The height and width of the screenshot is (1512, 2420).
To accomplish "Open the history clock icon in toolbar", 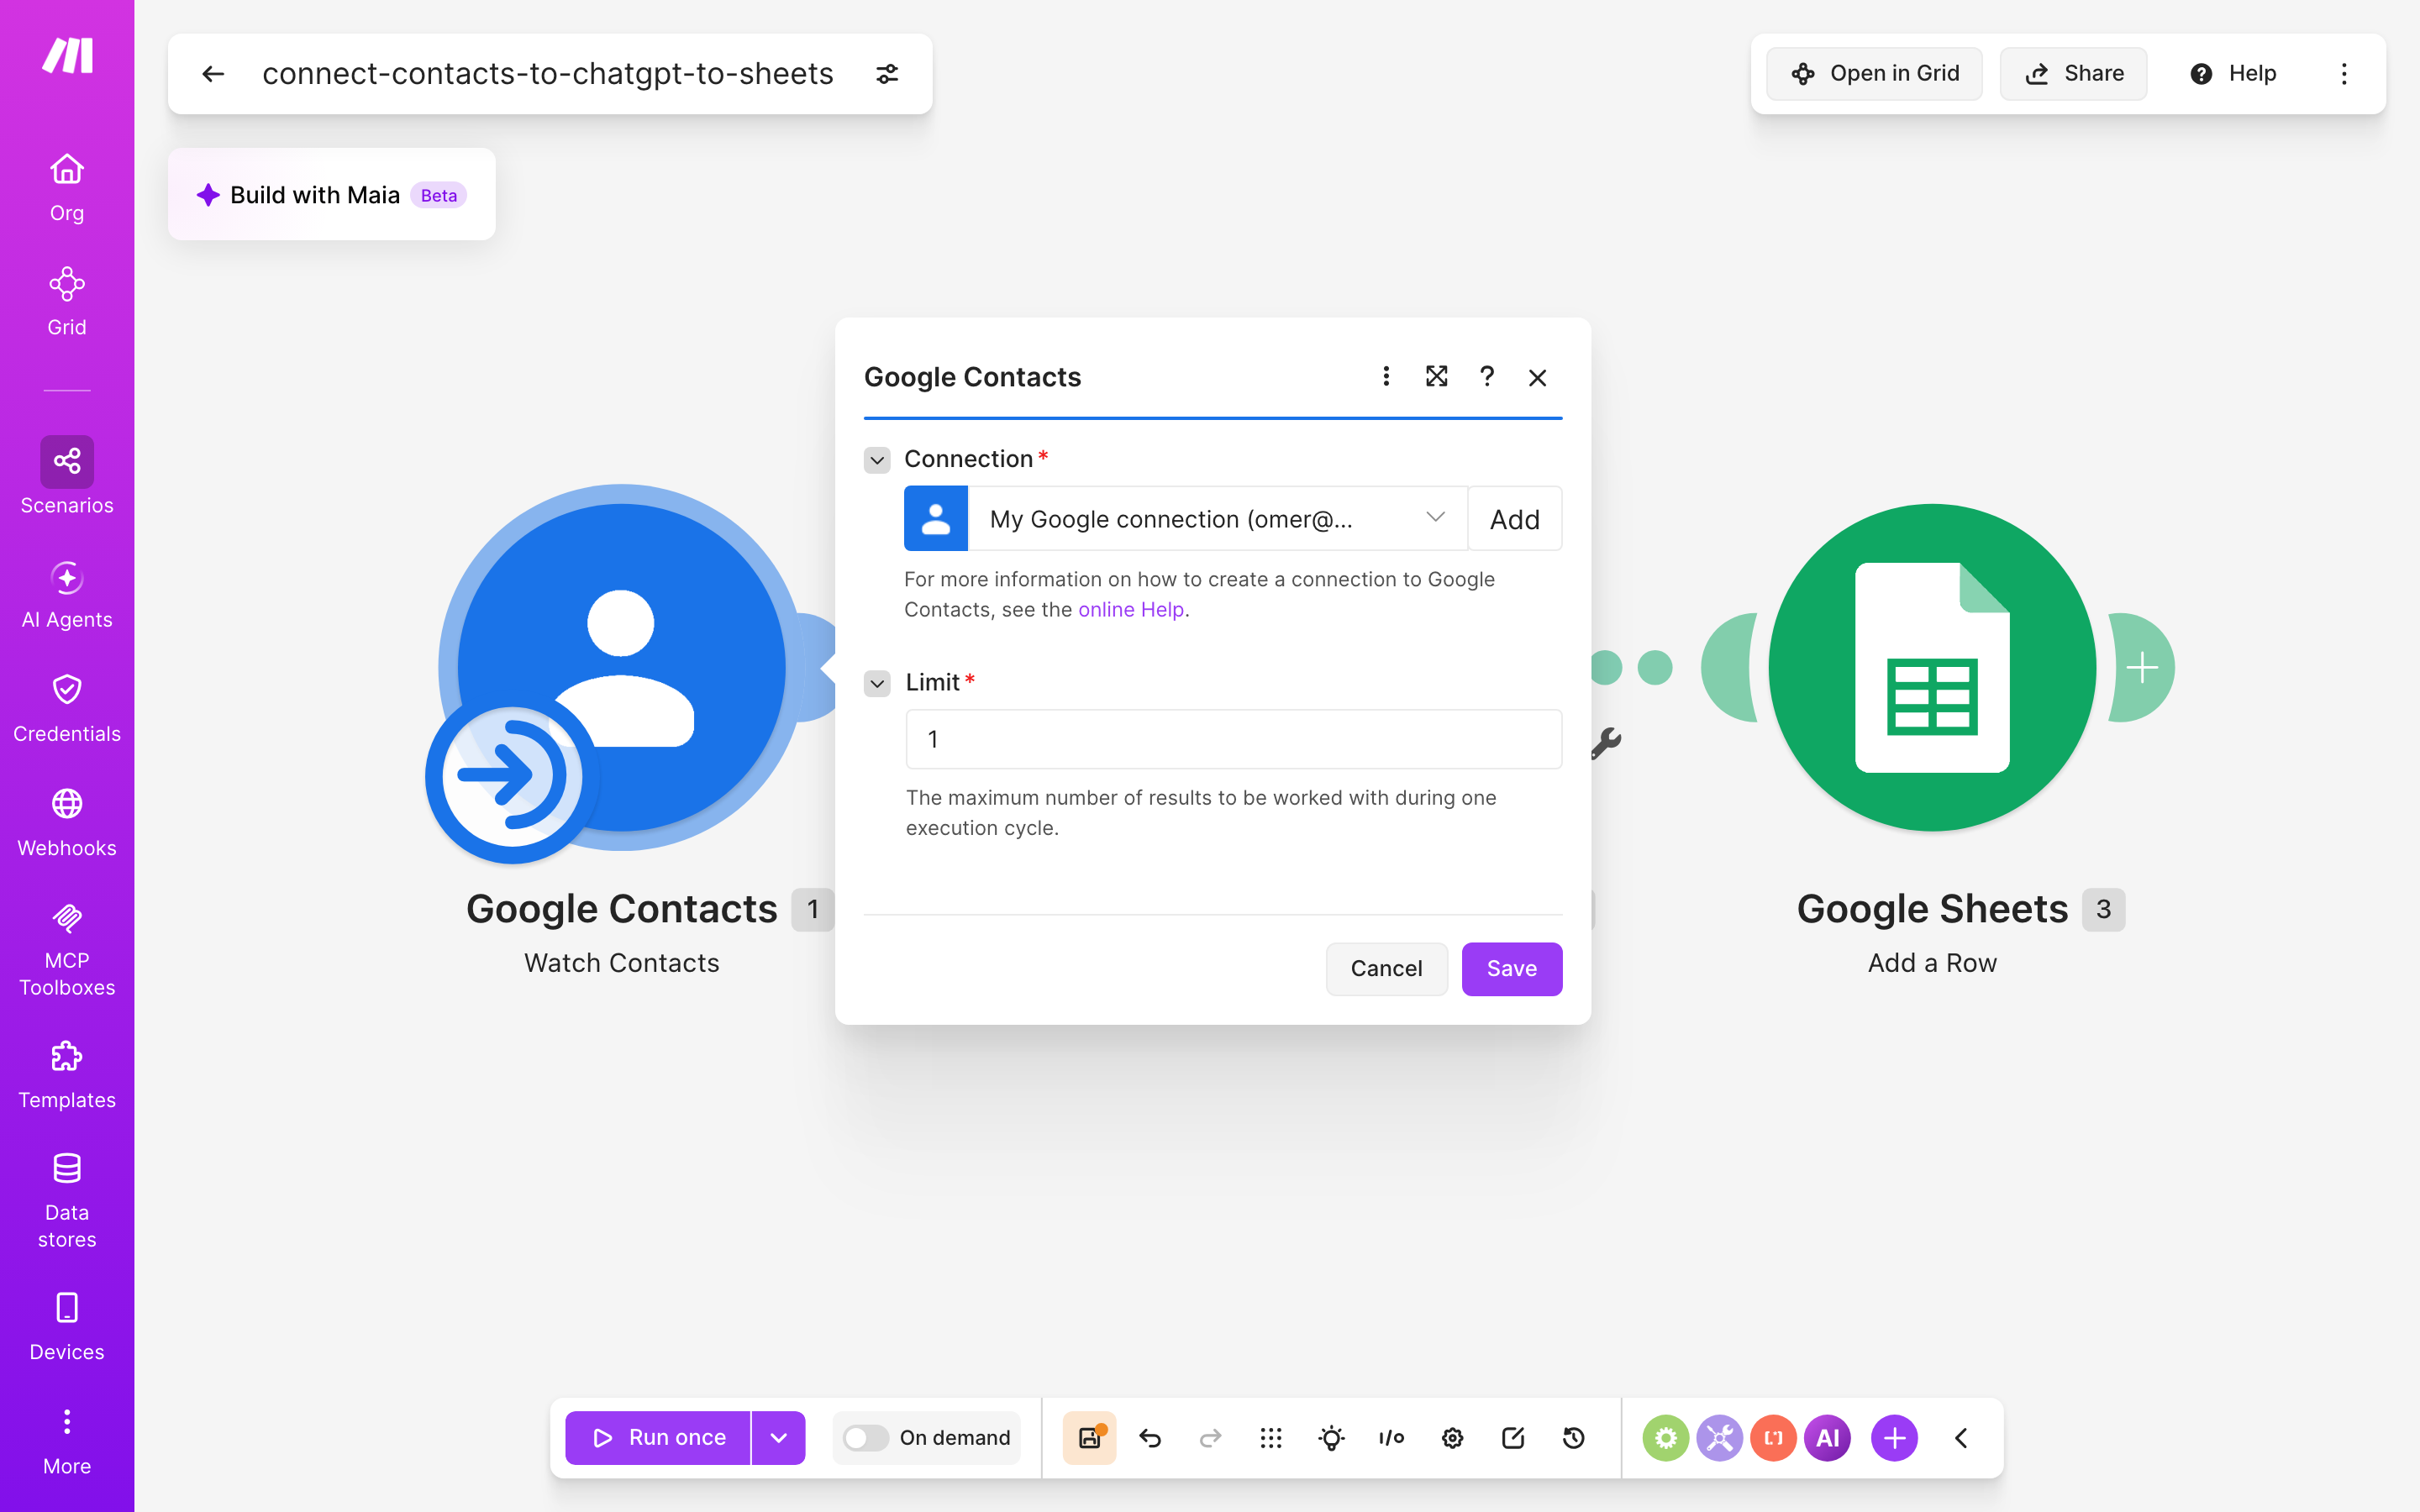I will (x=1573, y=1437).
